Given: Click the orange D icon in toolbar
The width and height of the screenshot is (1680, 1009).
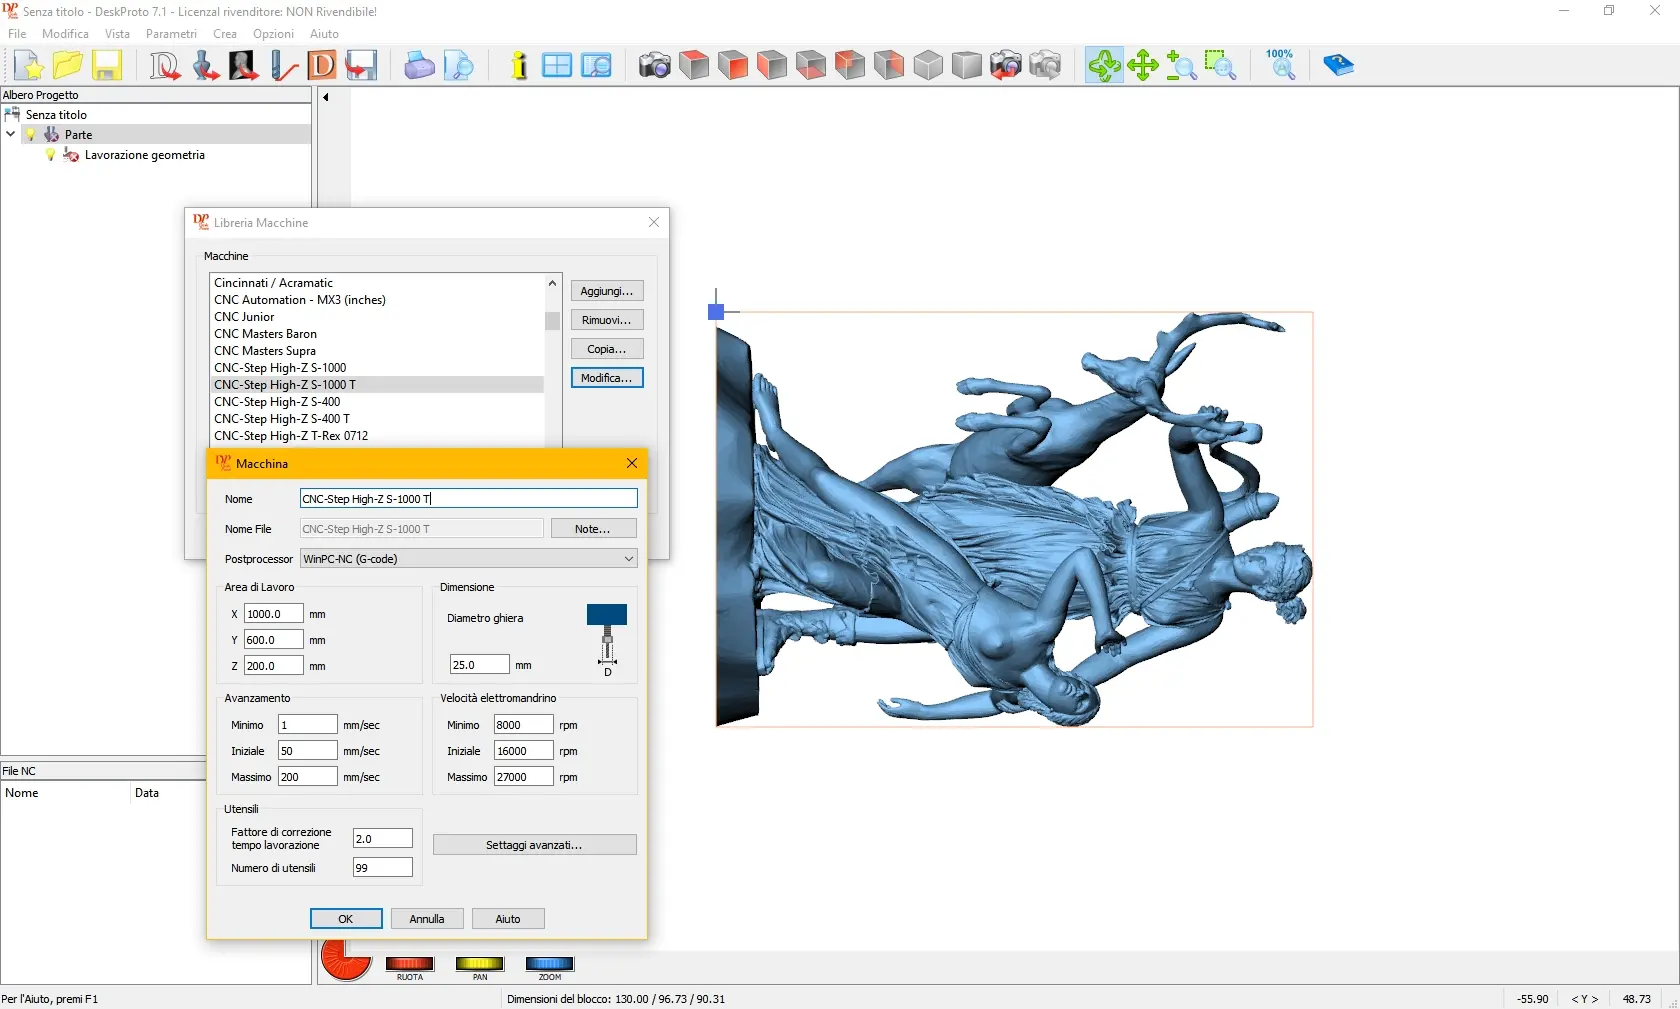Looking at the screenshot, I should tap(322, 65).
